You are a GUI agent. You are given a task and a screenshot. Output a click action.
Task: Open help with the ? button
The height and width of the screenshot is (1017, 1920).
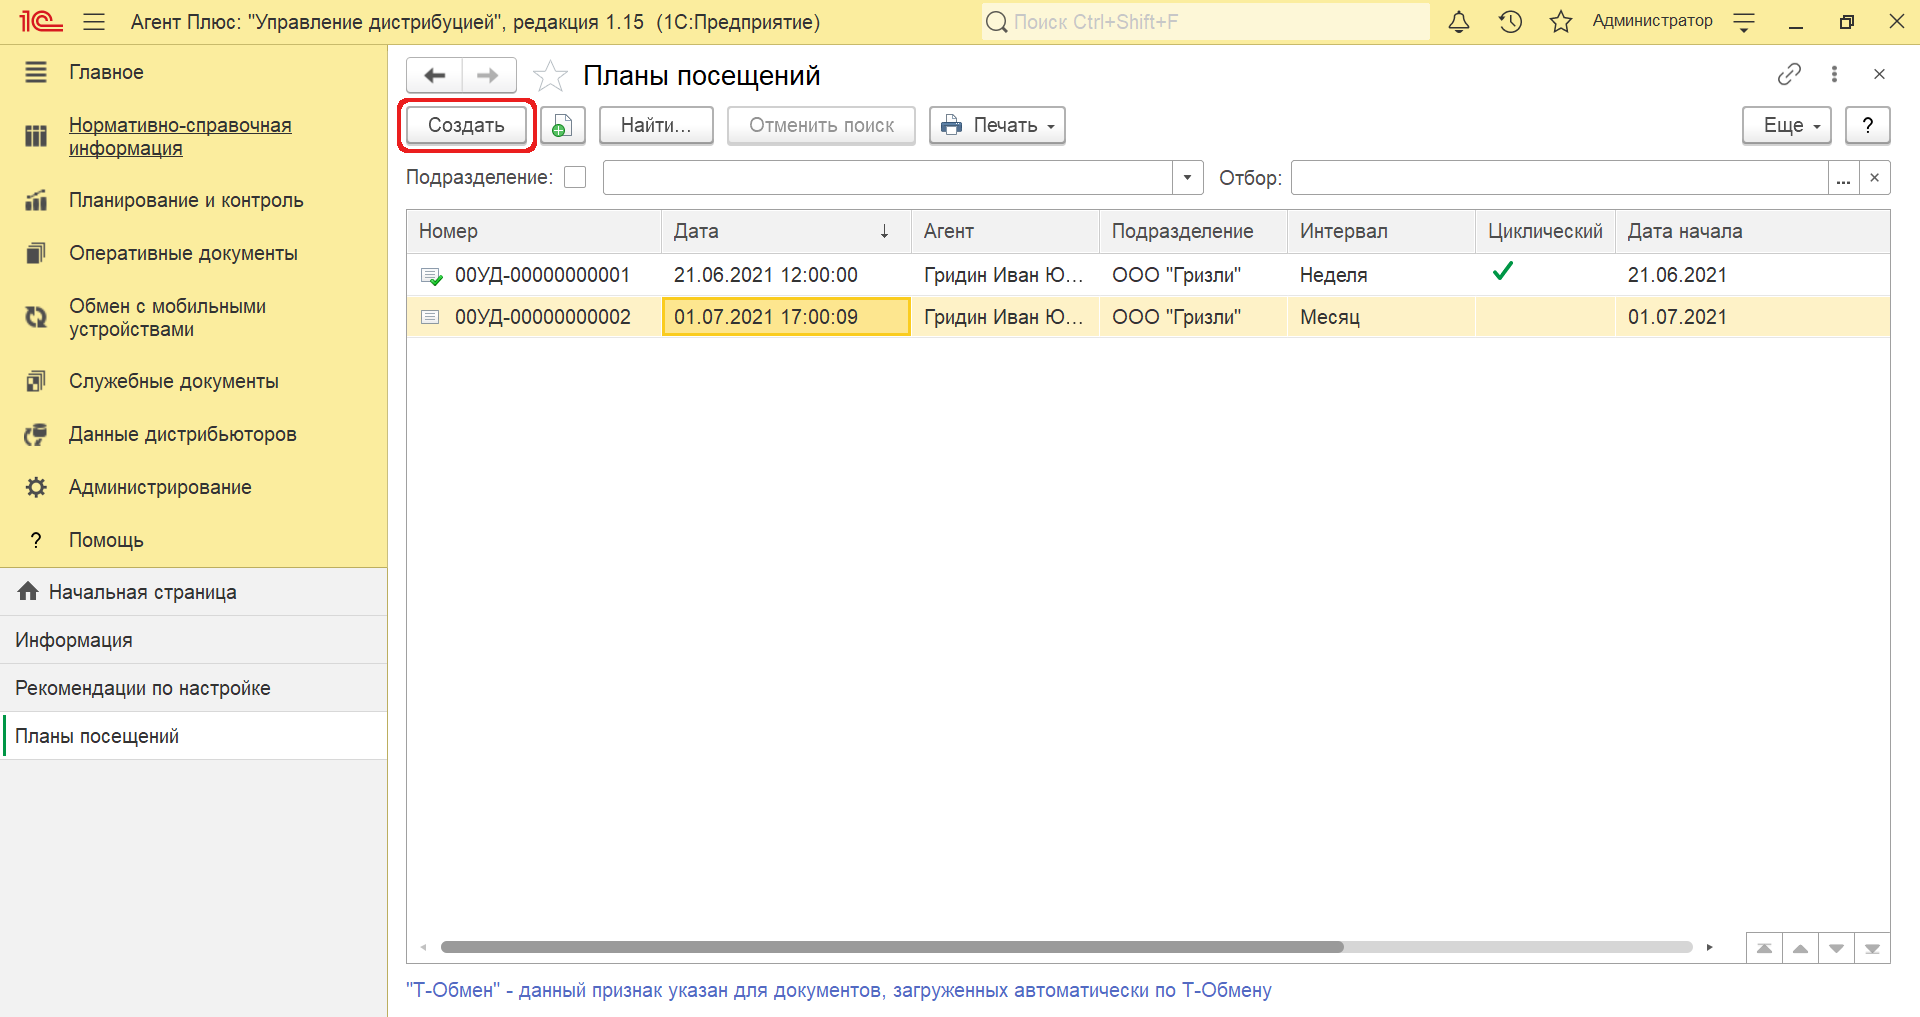pyautogui.click(x=1867, y=126)
